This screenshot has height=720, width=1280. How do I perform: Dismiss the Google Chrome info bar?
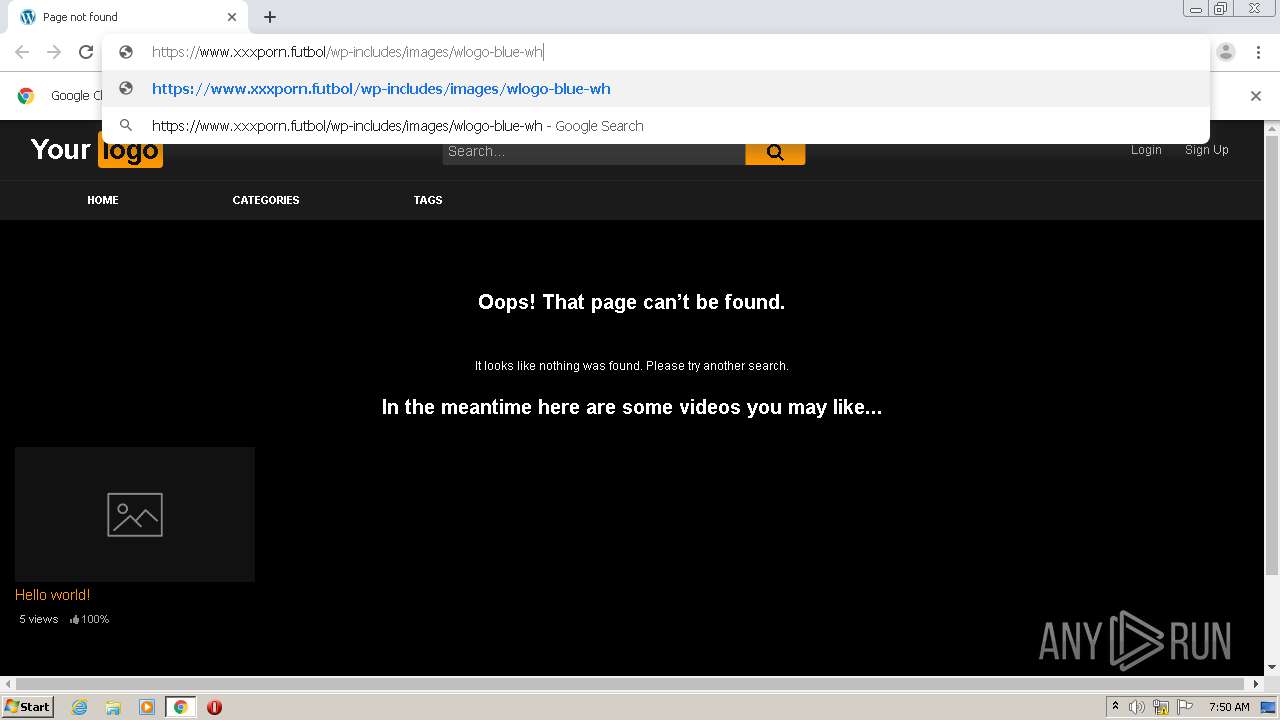click(x=1256, y=96)
